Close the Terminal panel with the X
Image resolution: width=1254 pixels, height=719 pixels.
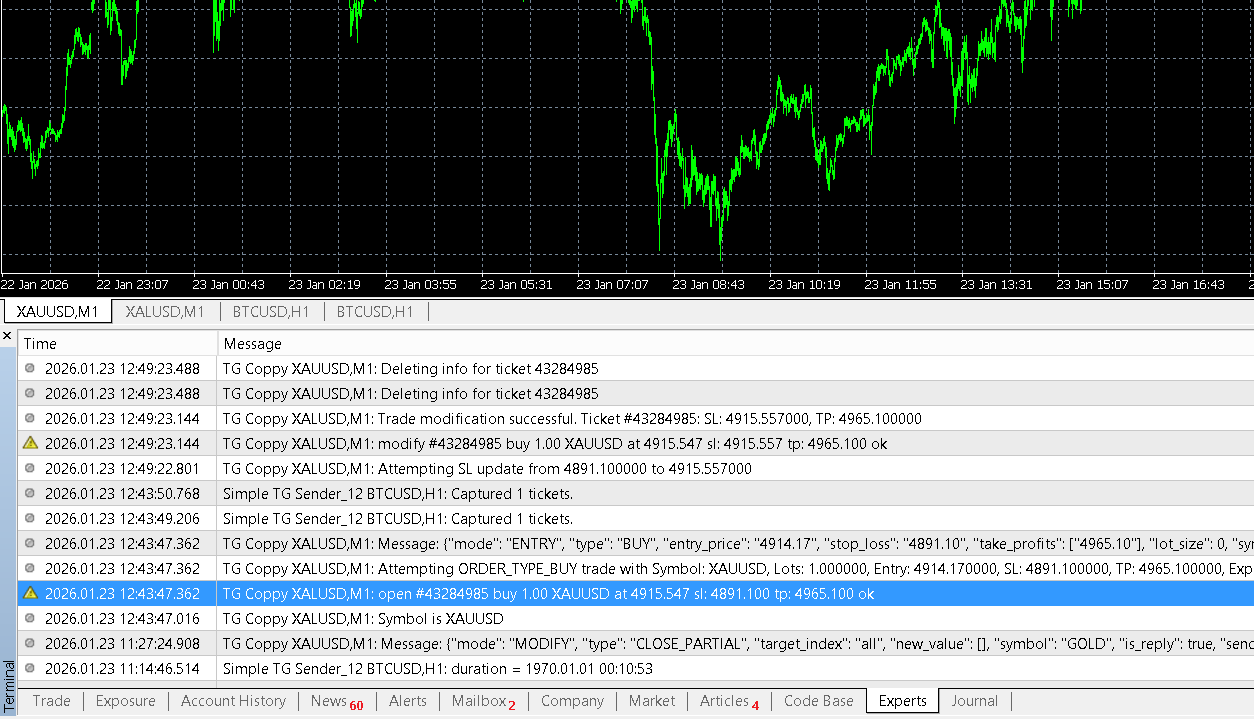coord(7,336)
